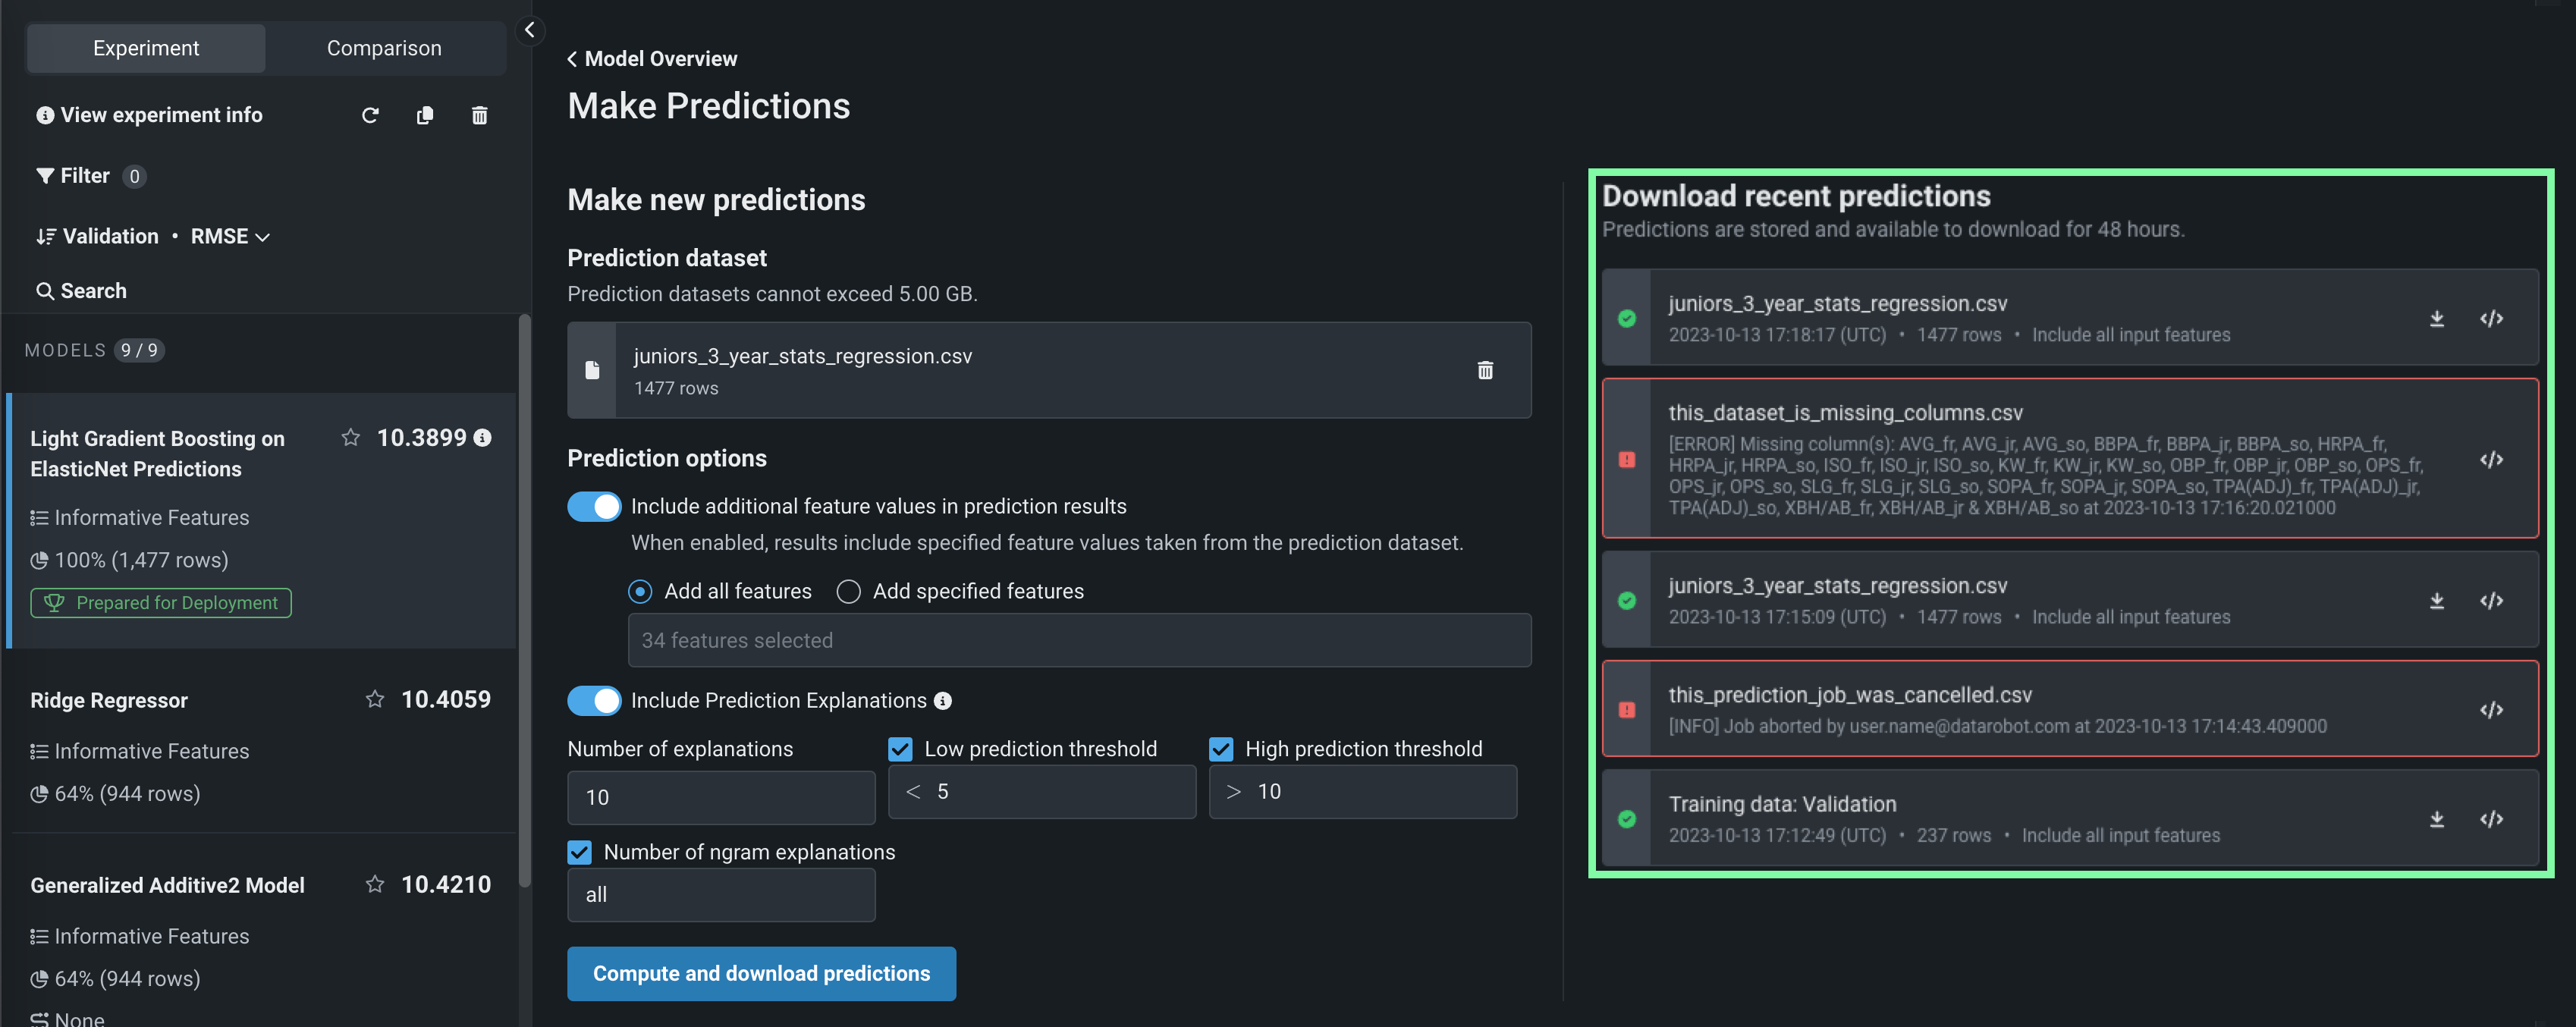Click the duplicate experiment icon
Viewport: 2576px width, 1027px height.
click(425, 115)
